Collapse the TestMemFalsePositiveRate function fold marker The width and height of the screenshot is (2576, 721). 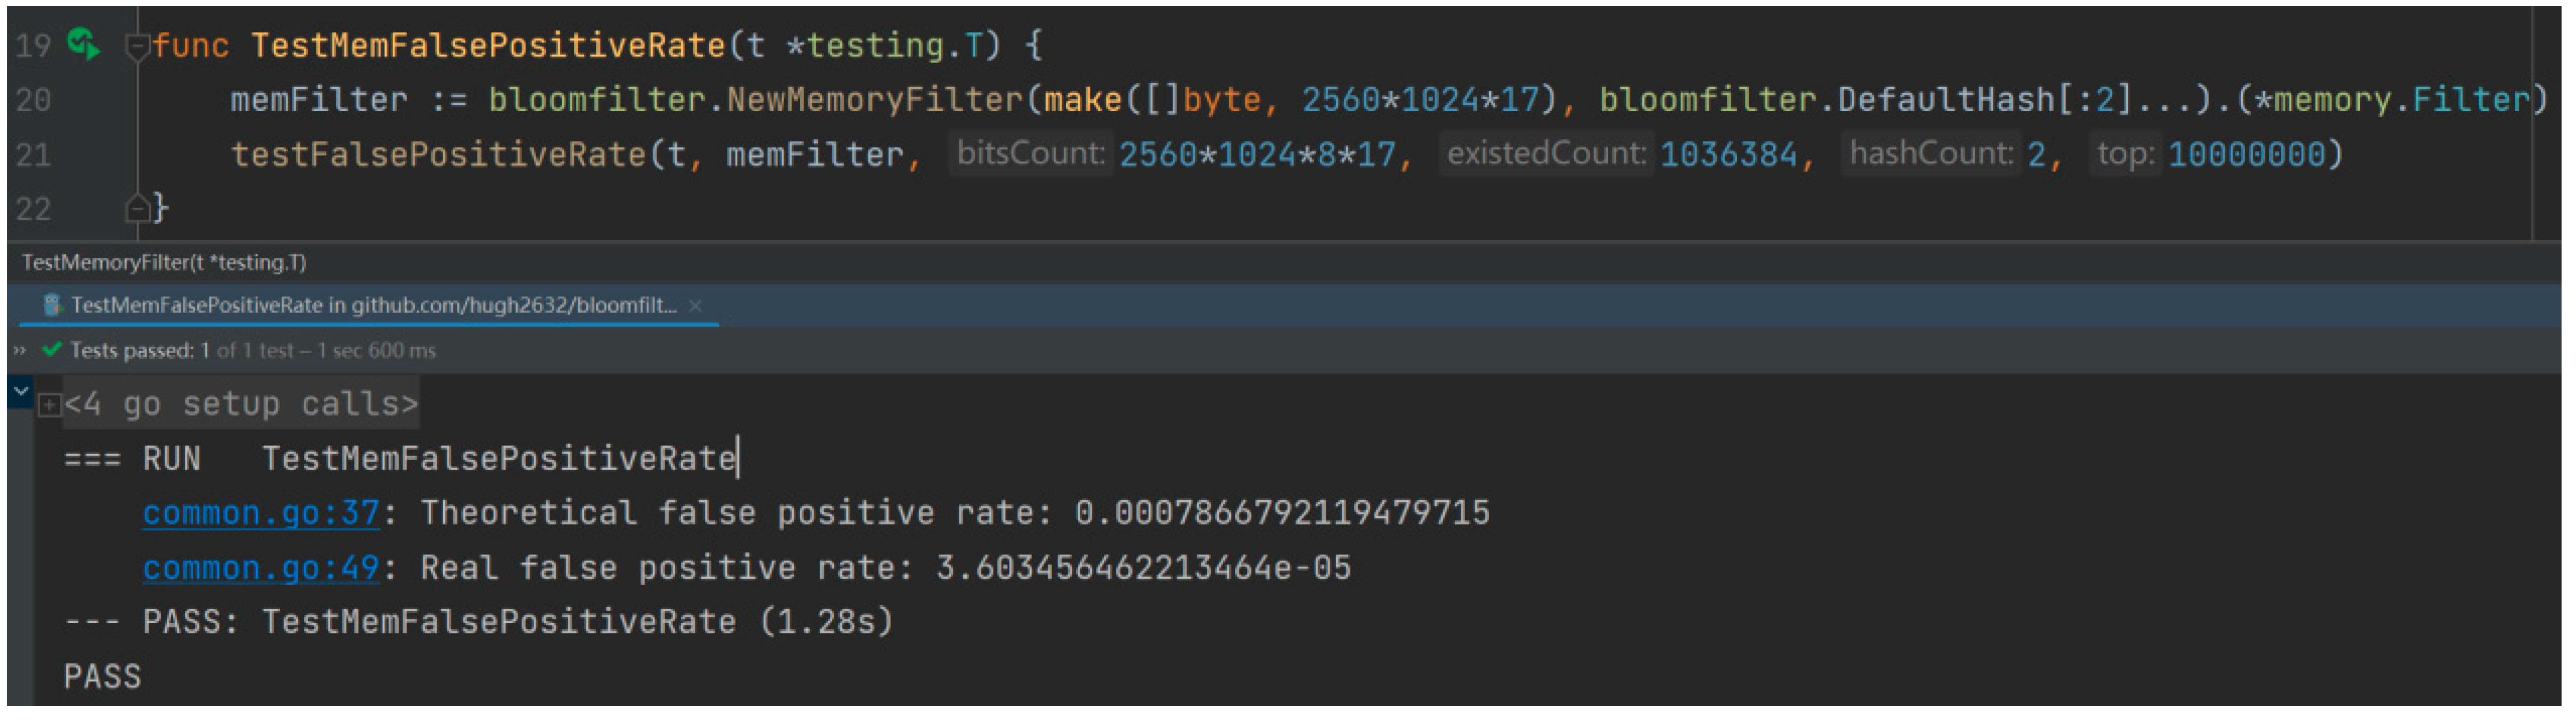136,46
